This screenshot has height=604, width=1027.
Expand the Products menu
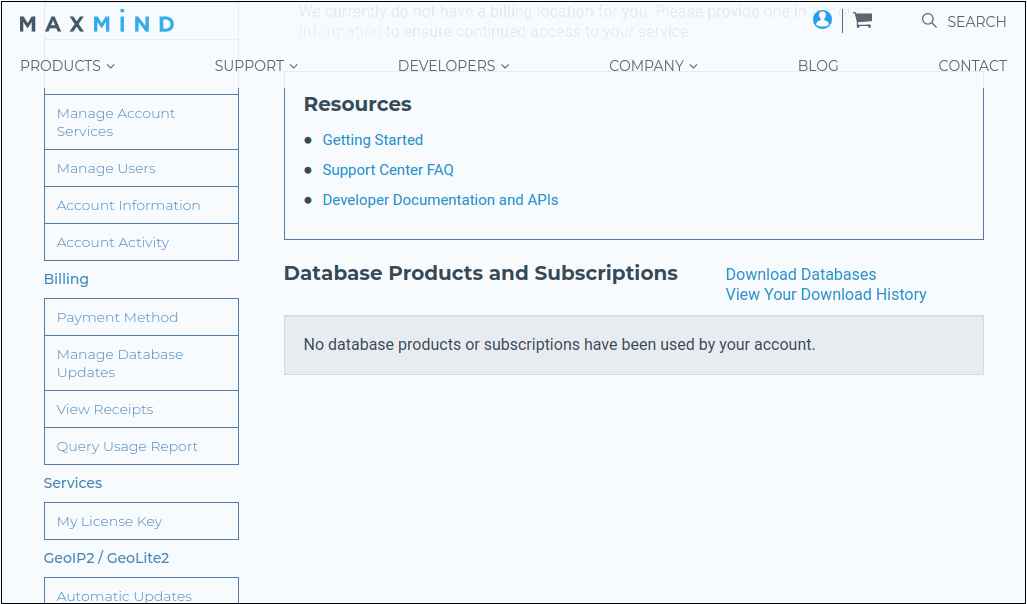pyautogui.click(x=67, y=66)
